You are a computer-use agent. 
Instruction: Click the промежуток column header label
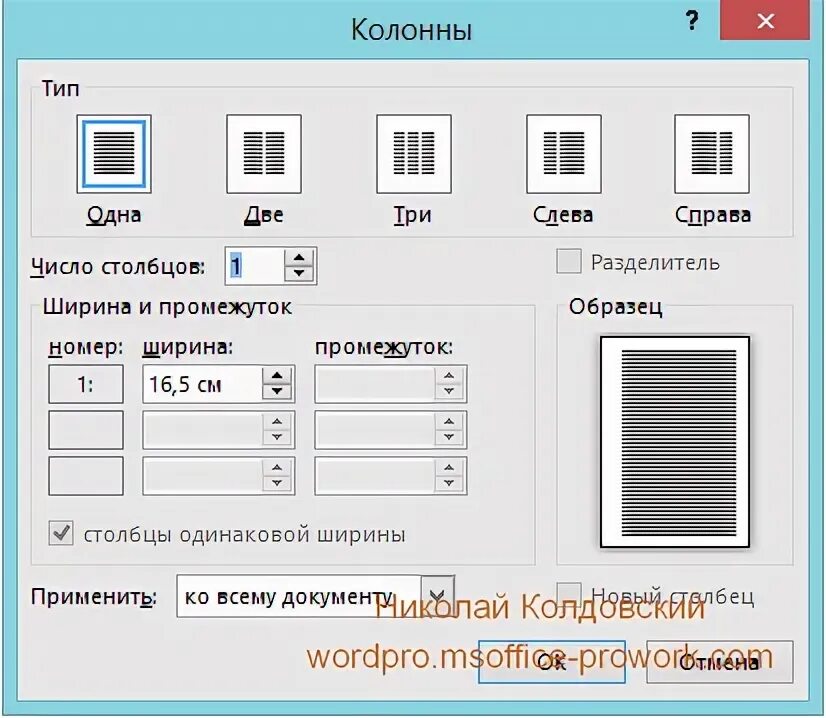pos(384,348)
